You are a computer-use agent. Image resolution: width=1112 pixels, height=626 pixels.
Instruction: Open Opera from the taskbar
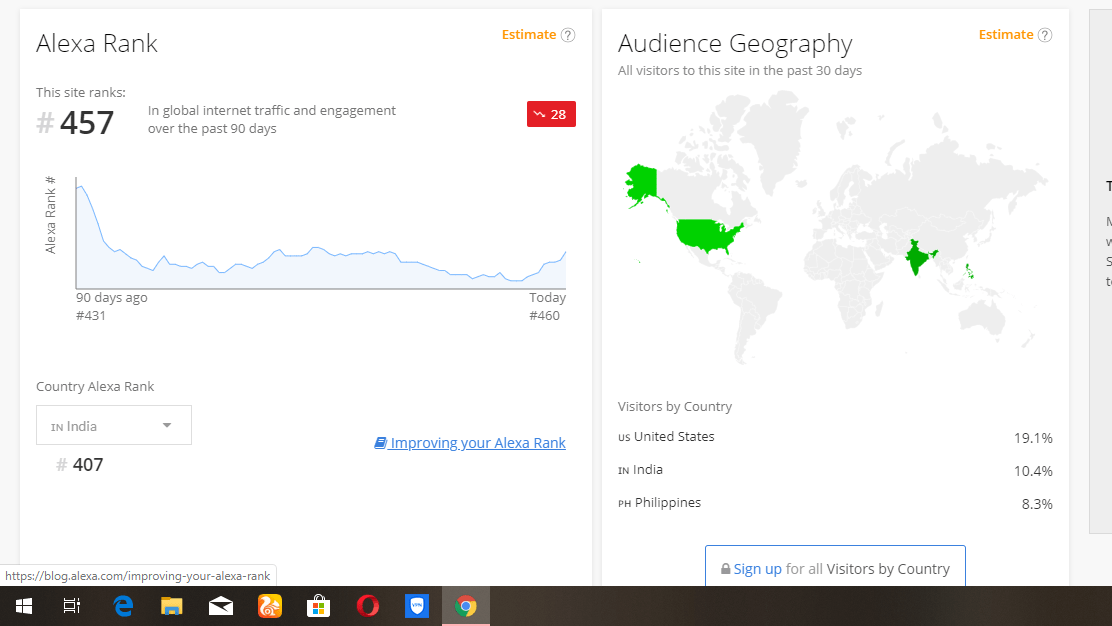point(368,605)
